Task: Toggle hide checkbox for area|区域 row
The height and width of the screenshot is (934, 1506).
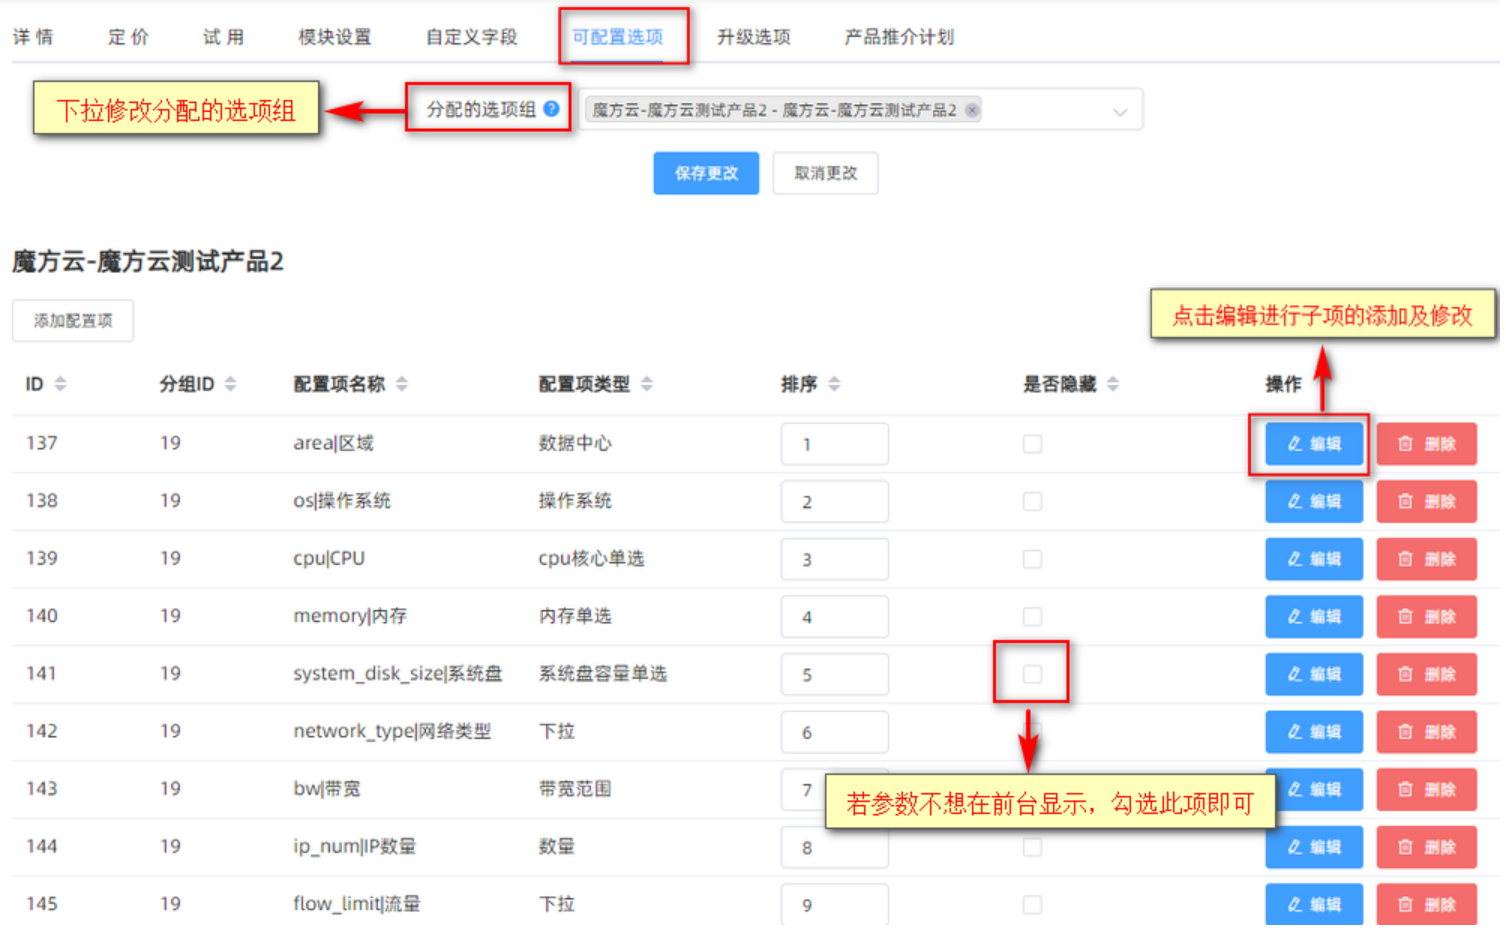Action: click(1032, 444)
